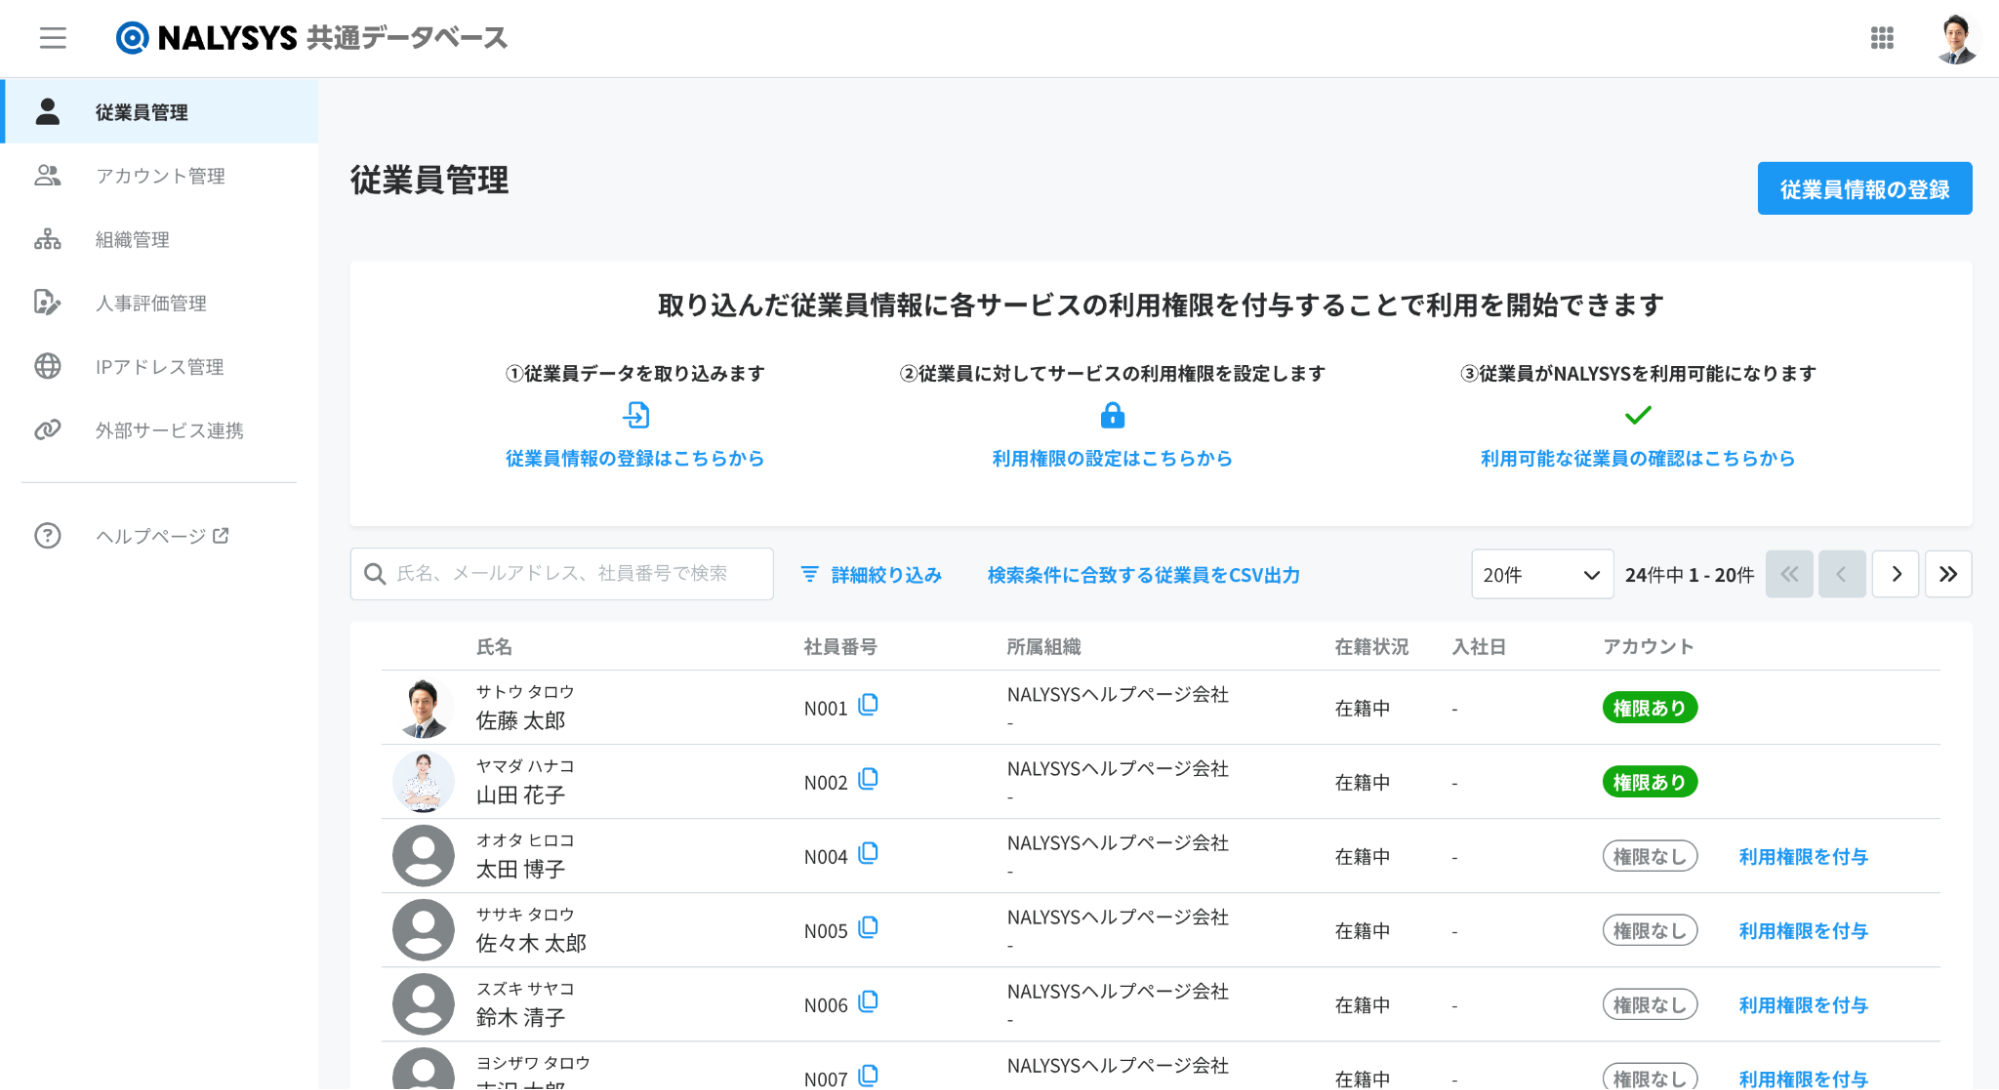Image resolution: width=1999 pixels, height=1090 pixels.
Task: Select IPアドレス管理 menu item
Action: coord(159,367)
